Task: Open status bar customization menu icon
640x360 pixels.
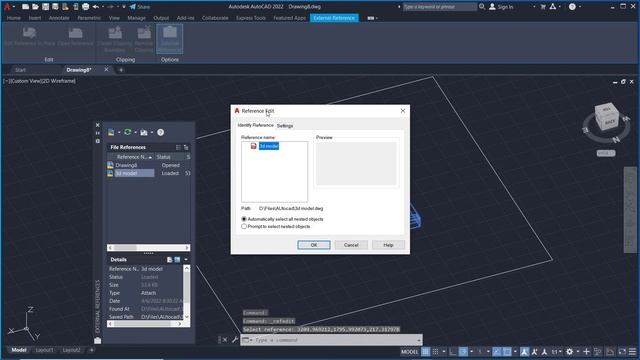Action: [x=632, y=351]
